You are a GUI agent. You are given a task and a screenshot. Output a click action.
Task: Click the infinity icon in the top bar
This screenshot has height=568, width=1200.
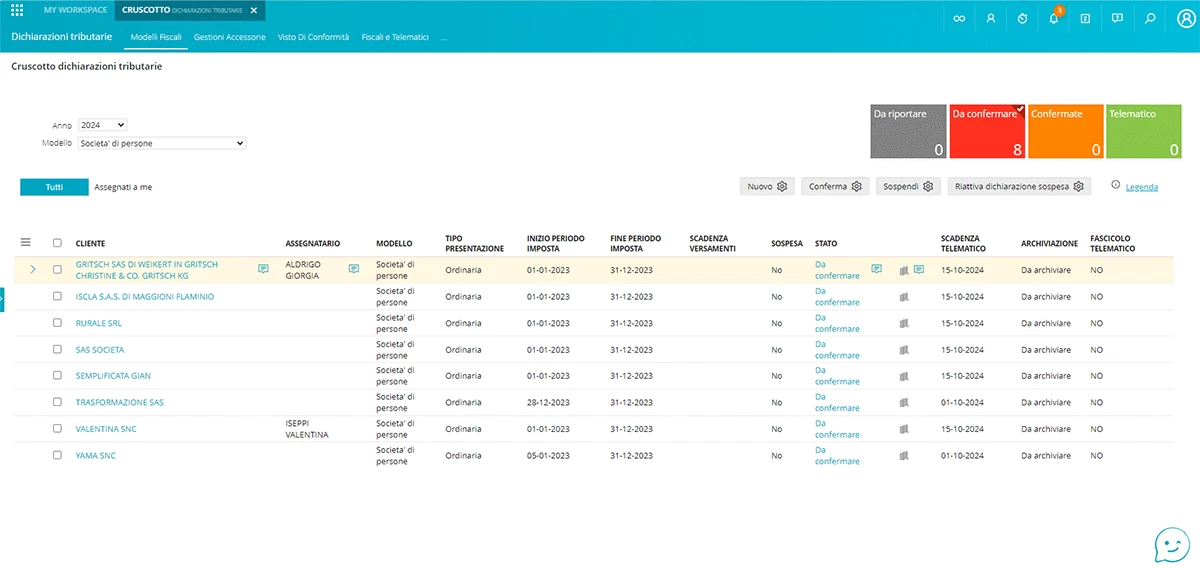click(x=960, y=18)
